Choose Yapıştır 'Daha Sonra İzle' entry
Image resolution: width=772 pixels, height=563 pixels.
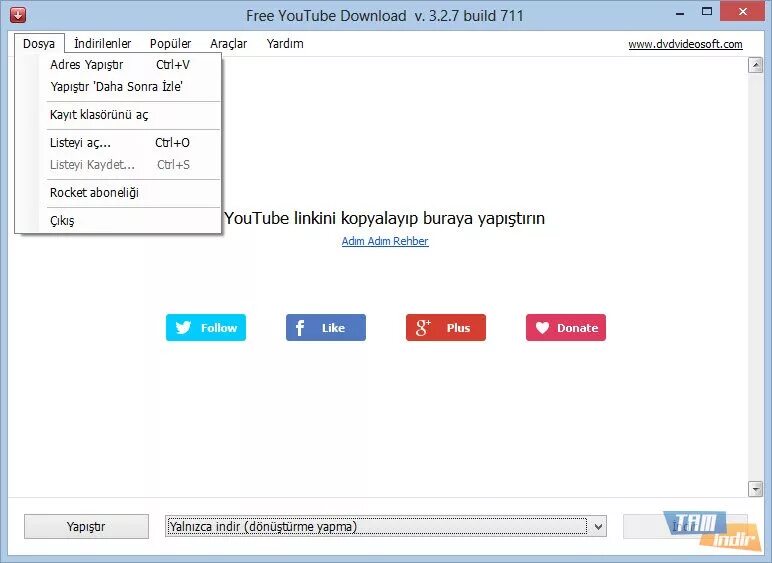coord(116,87)
